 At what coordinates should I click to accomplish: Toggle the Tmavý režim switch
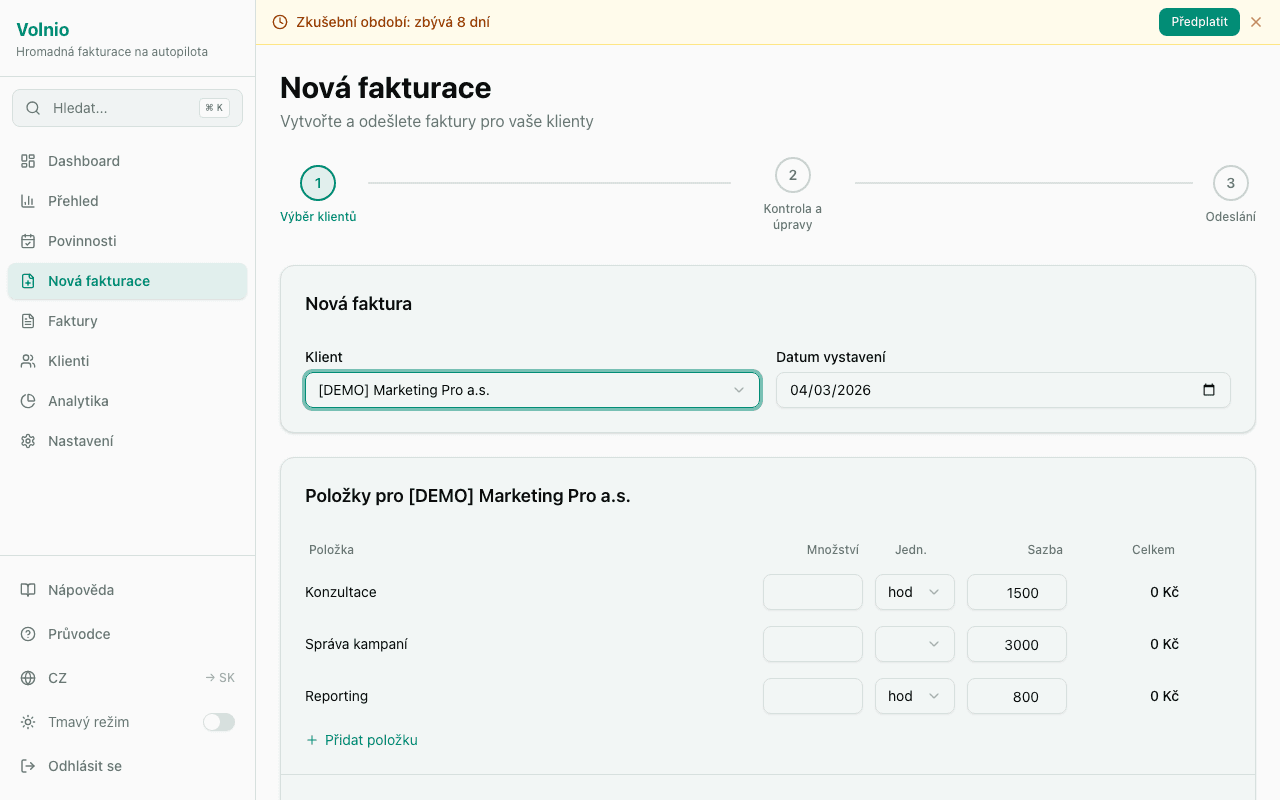[219, 722]
